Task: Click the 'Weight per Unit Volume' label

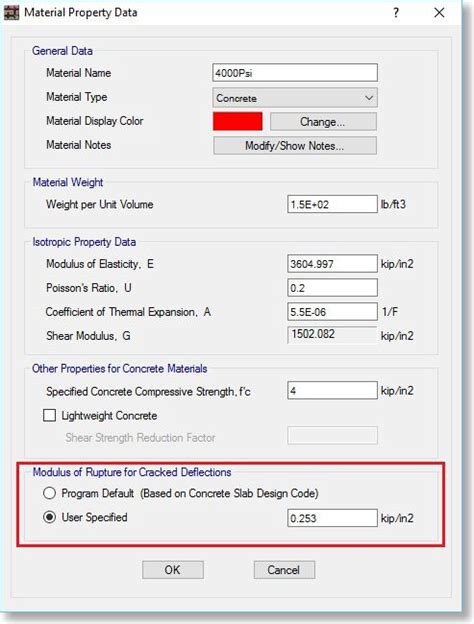Action: tap(99, 204)
